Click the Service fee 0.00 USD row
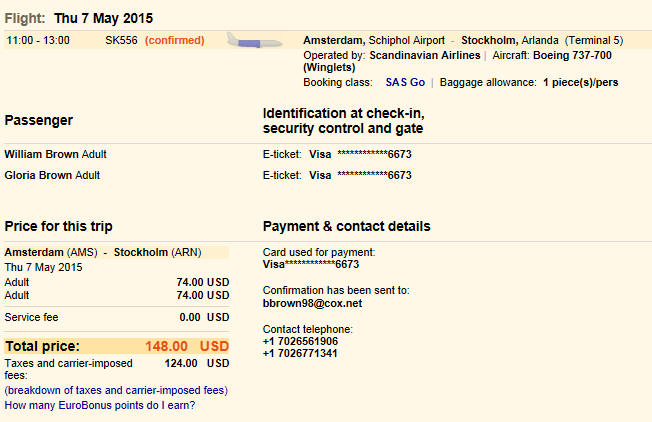This screenshot has width=652, height=422. pyautogui.click(x=117, y=317)
